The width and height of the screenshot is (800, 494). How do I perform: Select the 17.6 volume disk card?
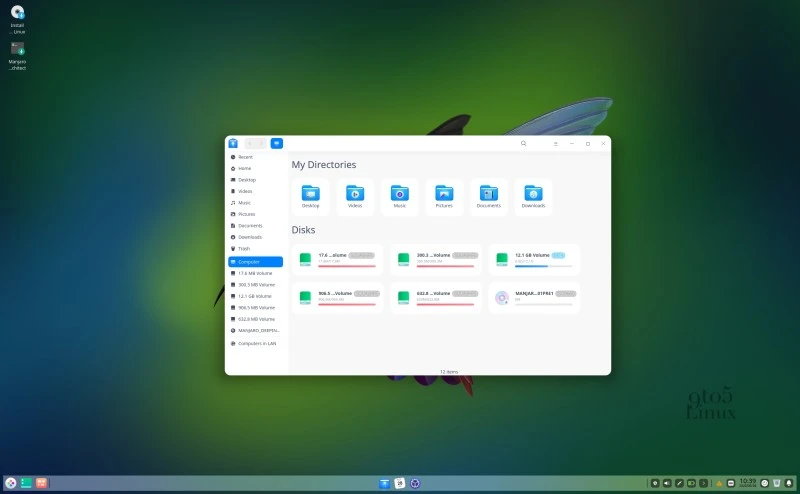click(337, 259)
